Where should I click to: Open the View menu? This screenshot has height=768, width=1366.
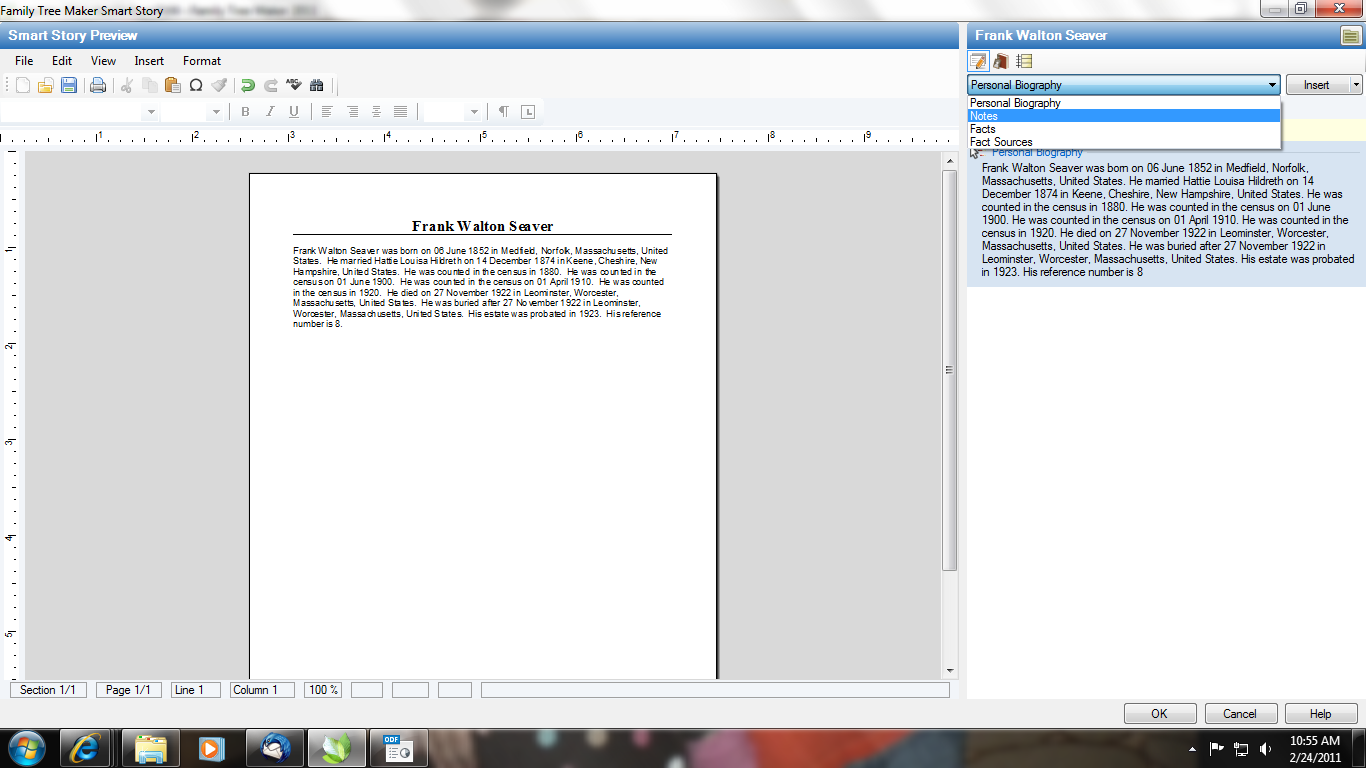click(103, 61)
